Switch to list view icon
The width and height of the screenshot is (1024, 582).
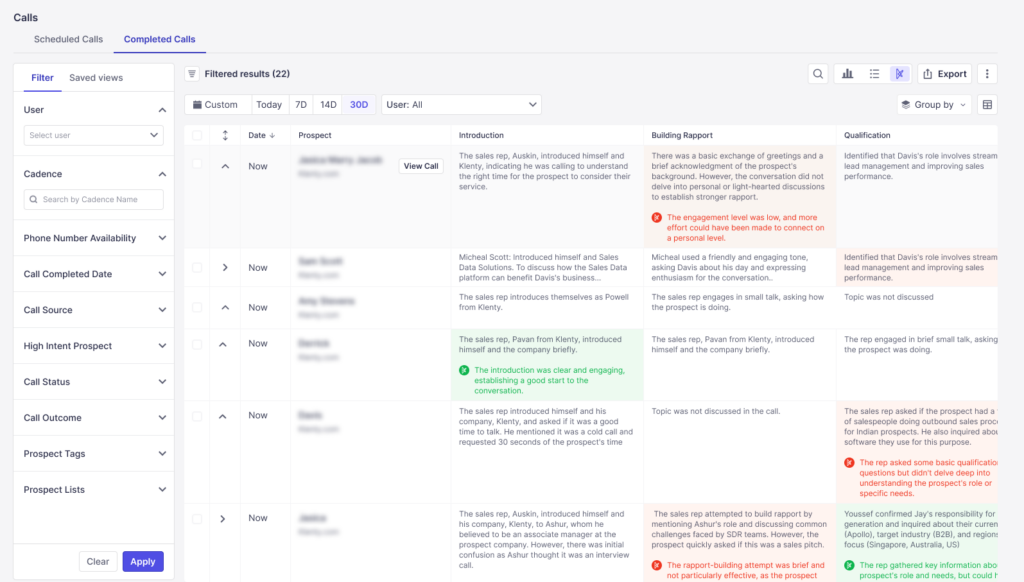(x=874, y=74)
